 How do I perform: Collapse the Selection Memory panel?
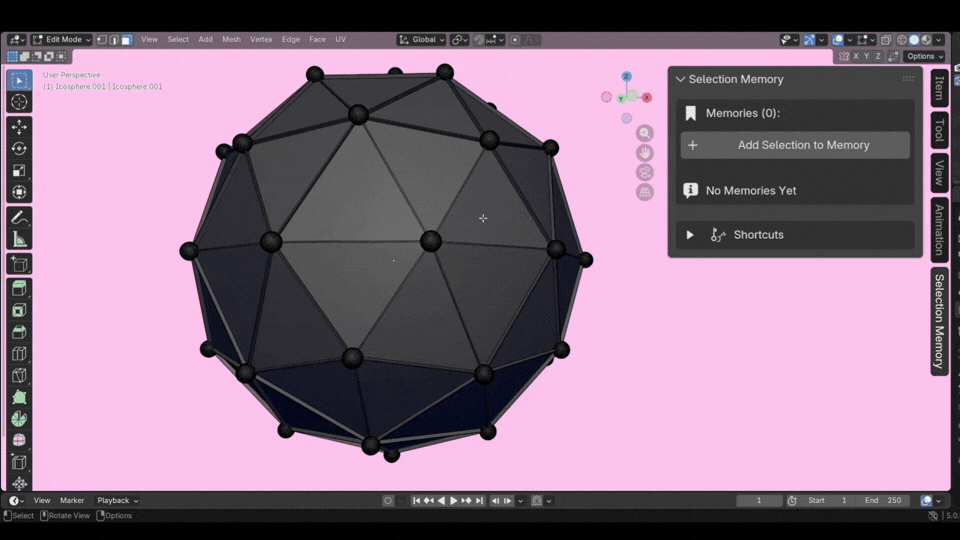(680, 79)
